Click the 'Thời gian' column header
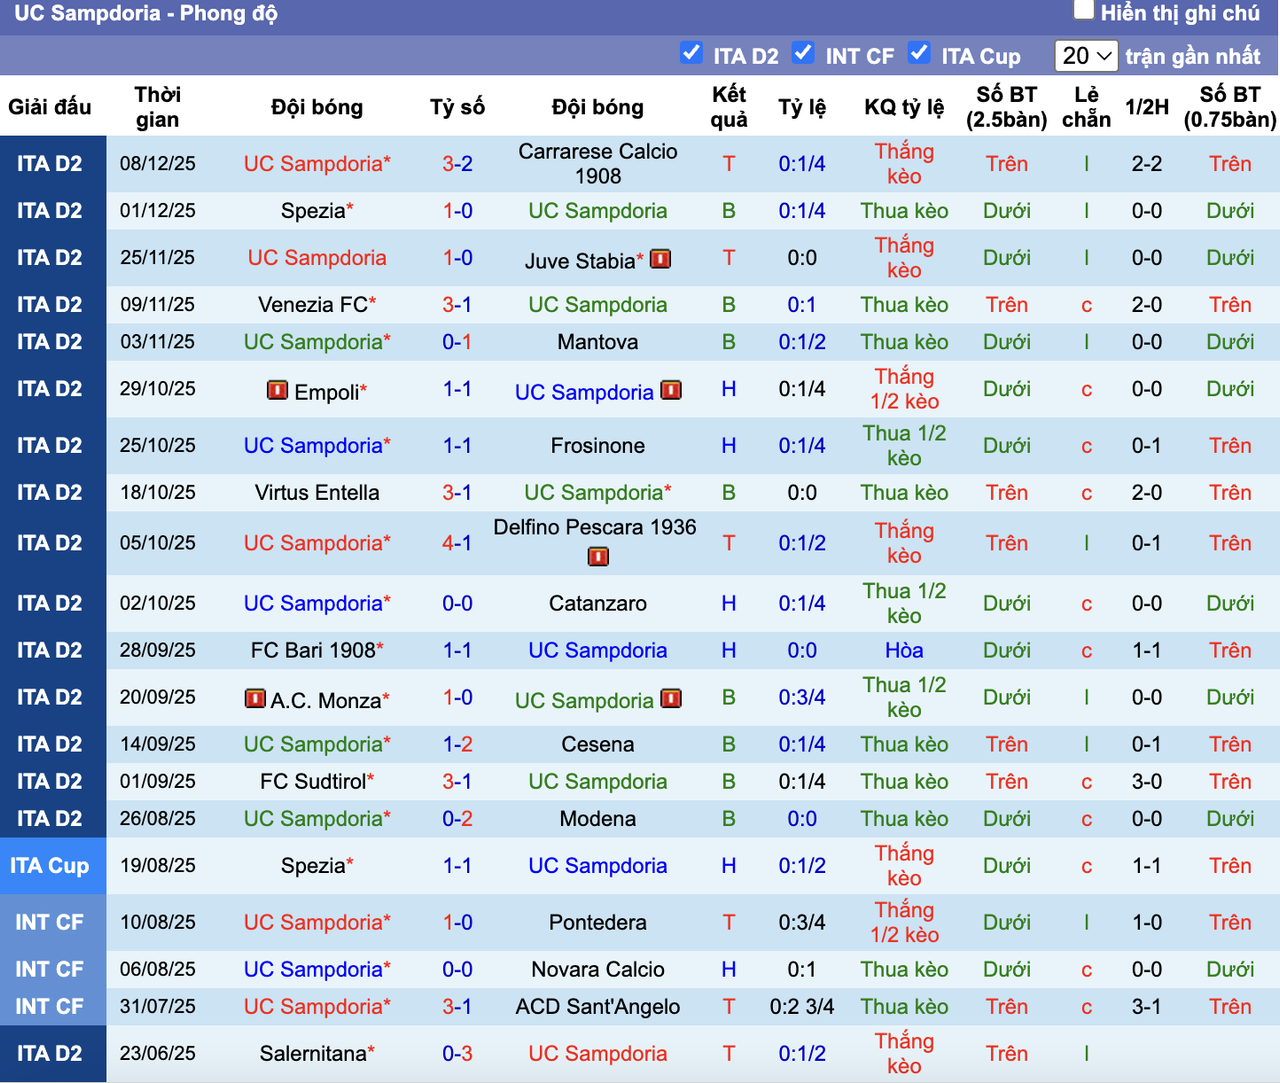 pos(158,107)
